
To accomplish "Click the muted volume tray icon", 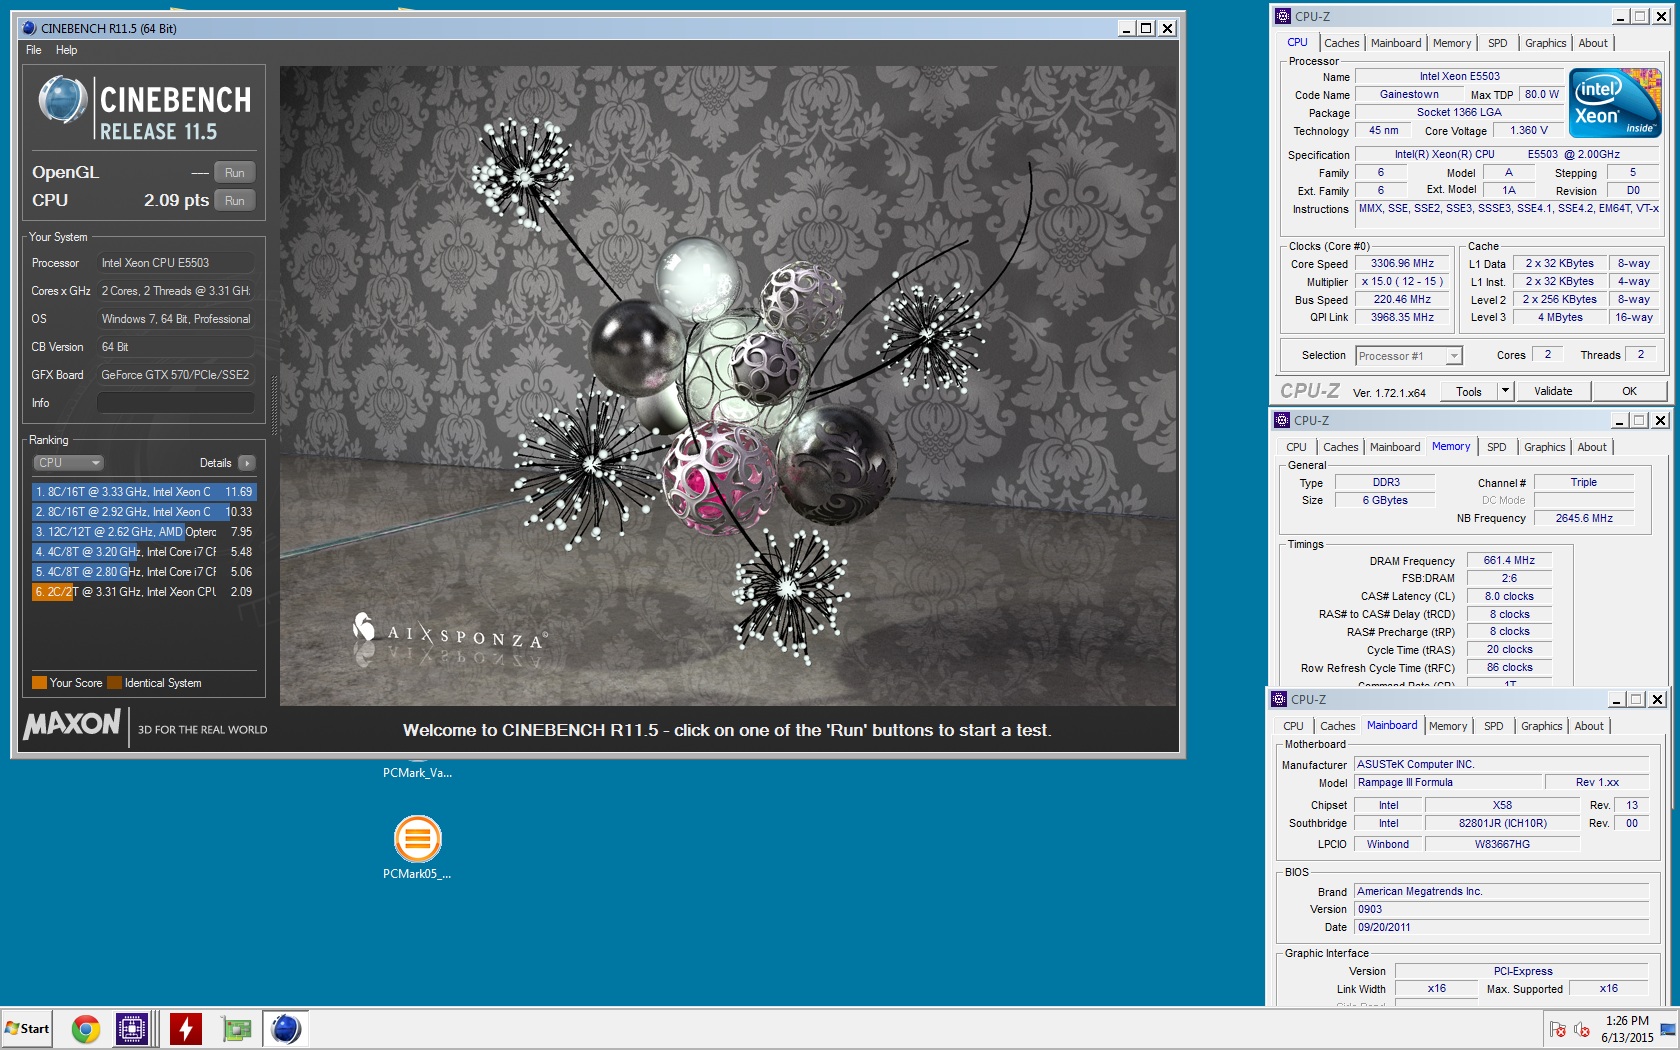I will [x=1582, y=1029].
